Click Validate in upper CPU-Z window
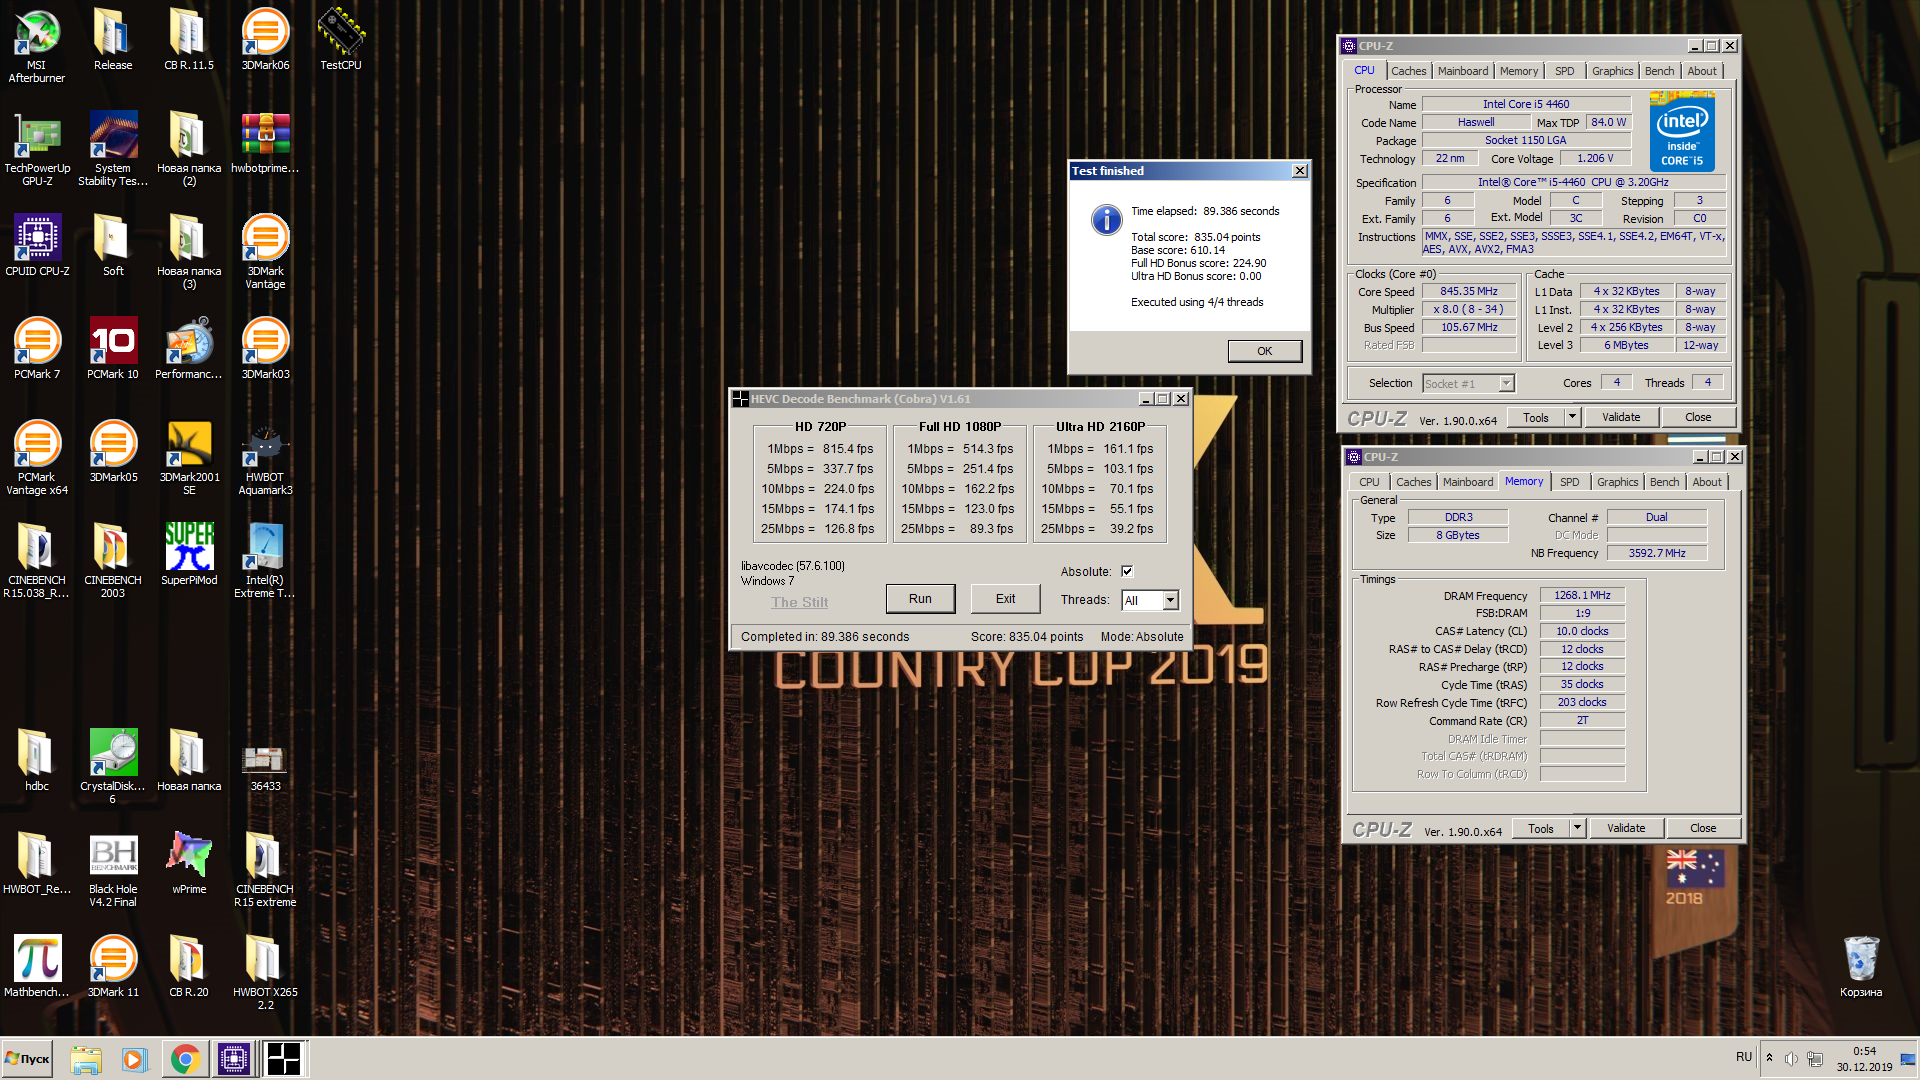The height and width of the screenshot is (1080, 1920). (x=1621, y=417)
